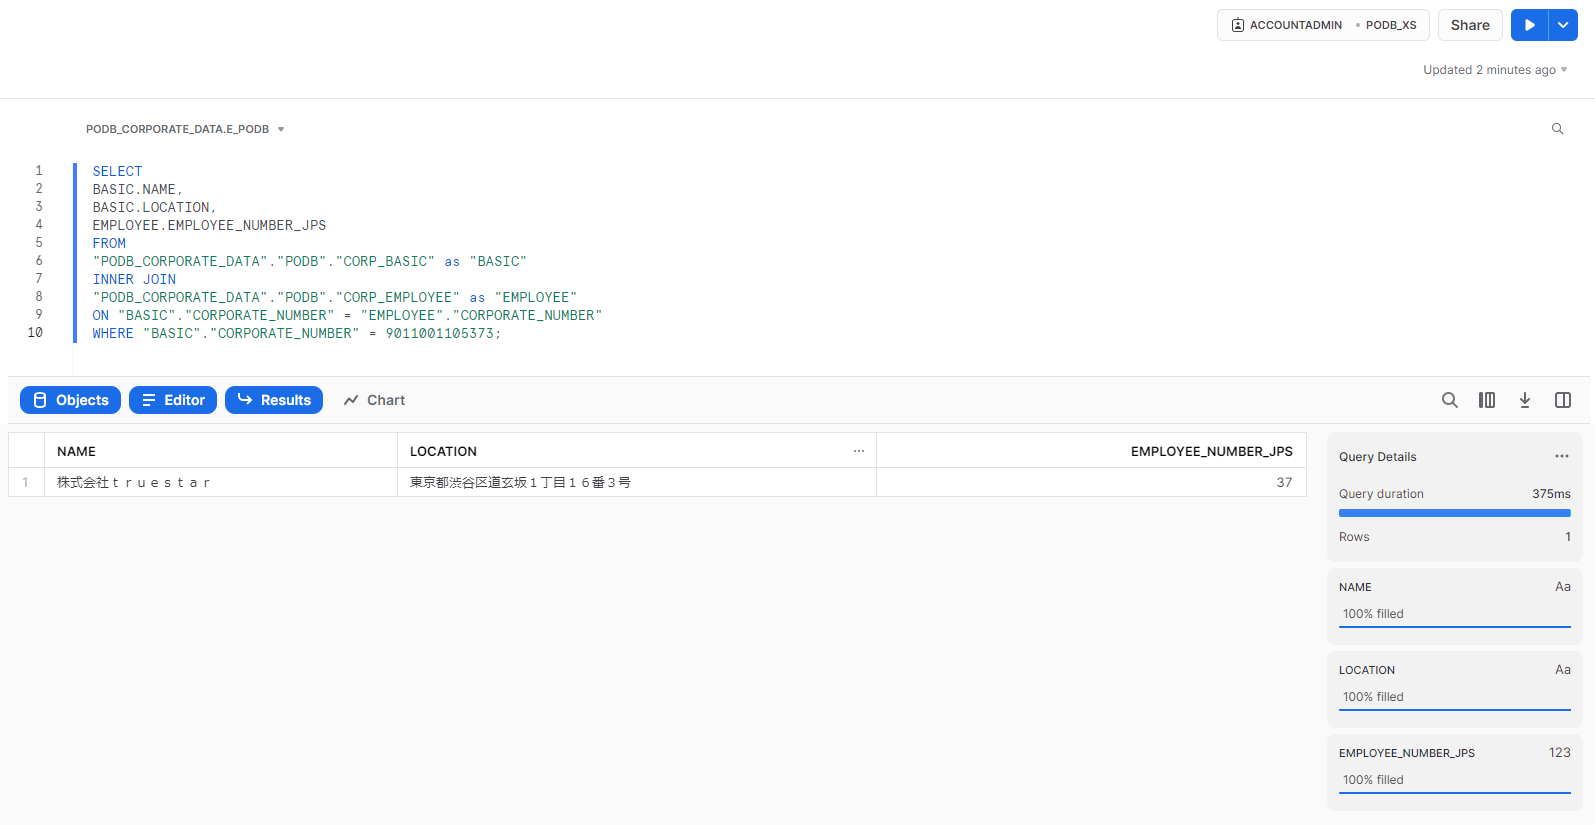Toggle the Editor pane visibility
The image size is (1595, 825).
click(173, 400)
